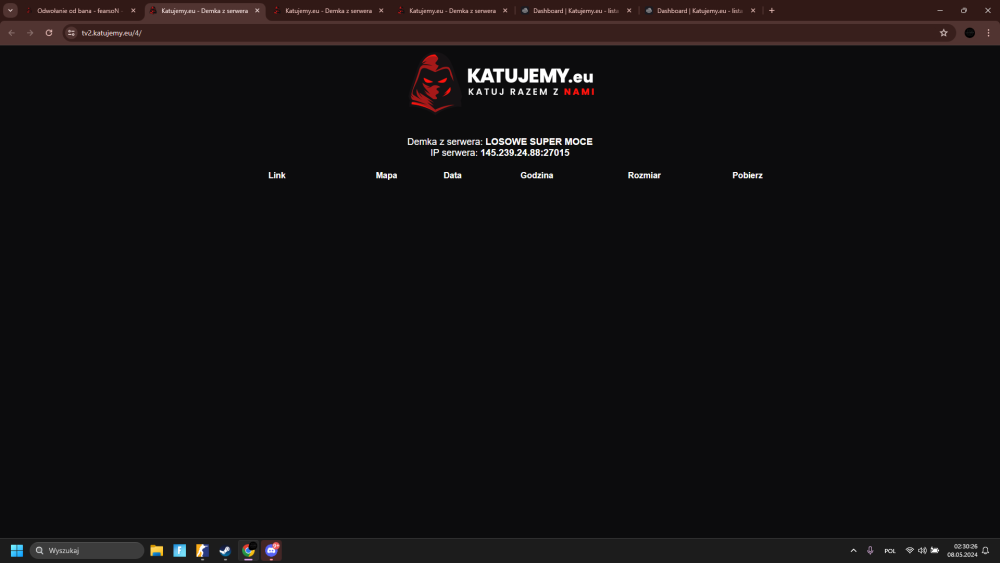Screen dimensions: 1000x563
Task: Reload the current page
Action: pyautogui.click(x=49, y=33)
